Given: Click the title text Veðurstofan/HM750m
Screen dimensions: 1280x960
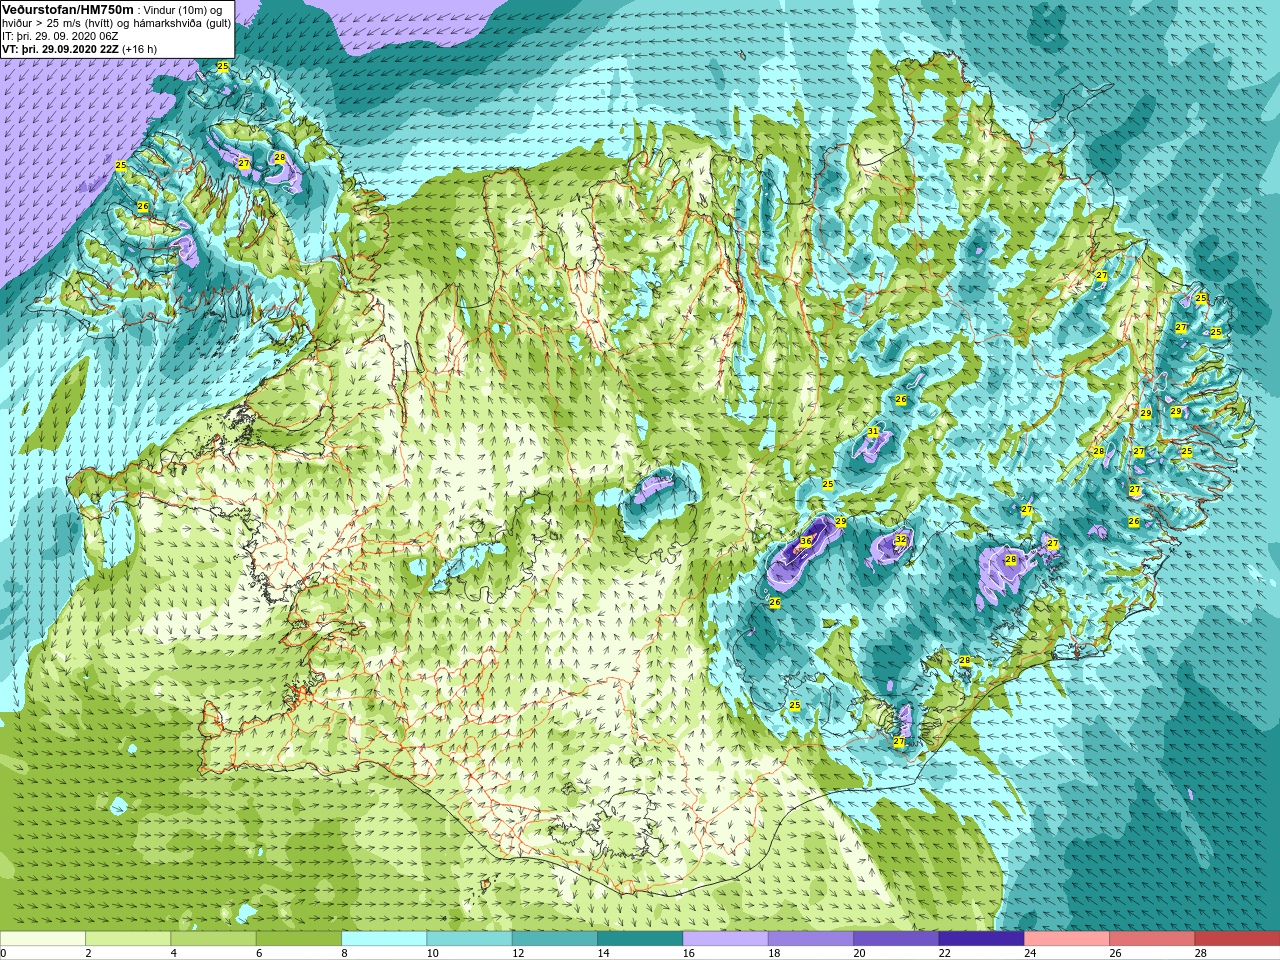Looking at the screenshot, I should tap(68, 9).
